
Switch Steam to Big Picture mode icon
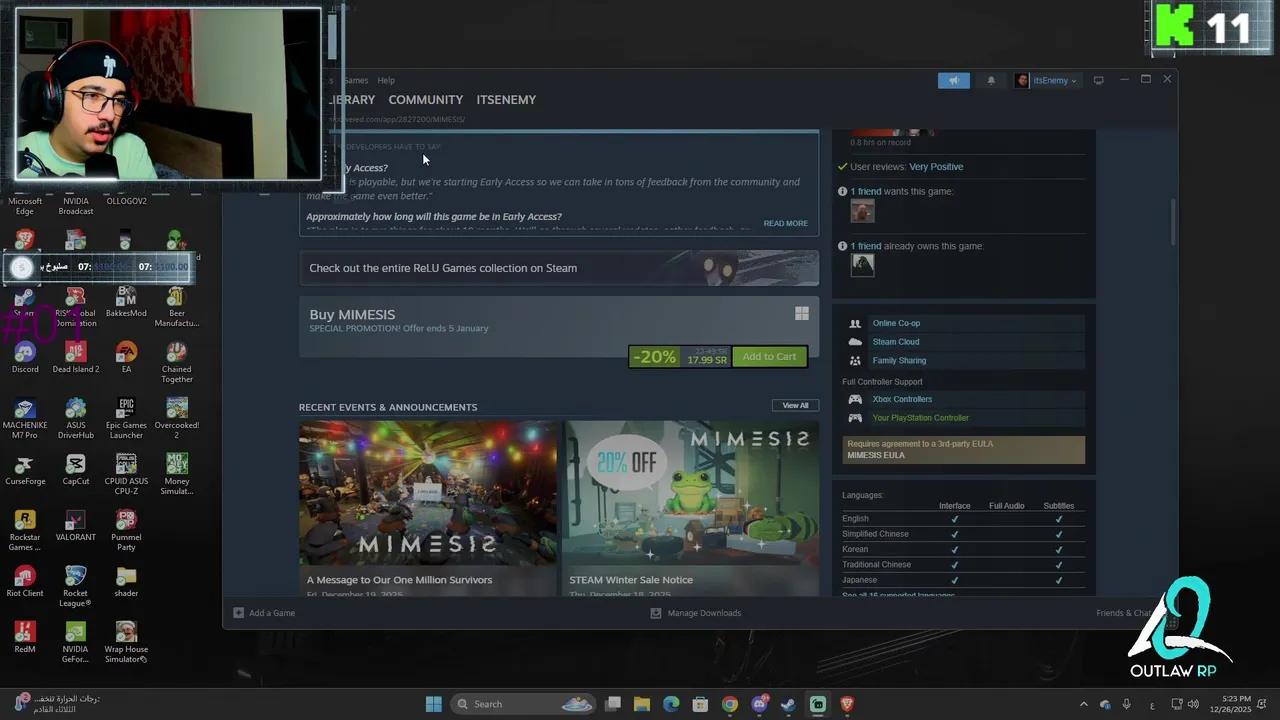(x=1098, y=80)
